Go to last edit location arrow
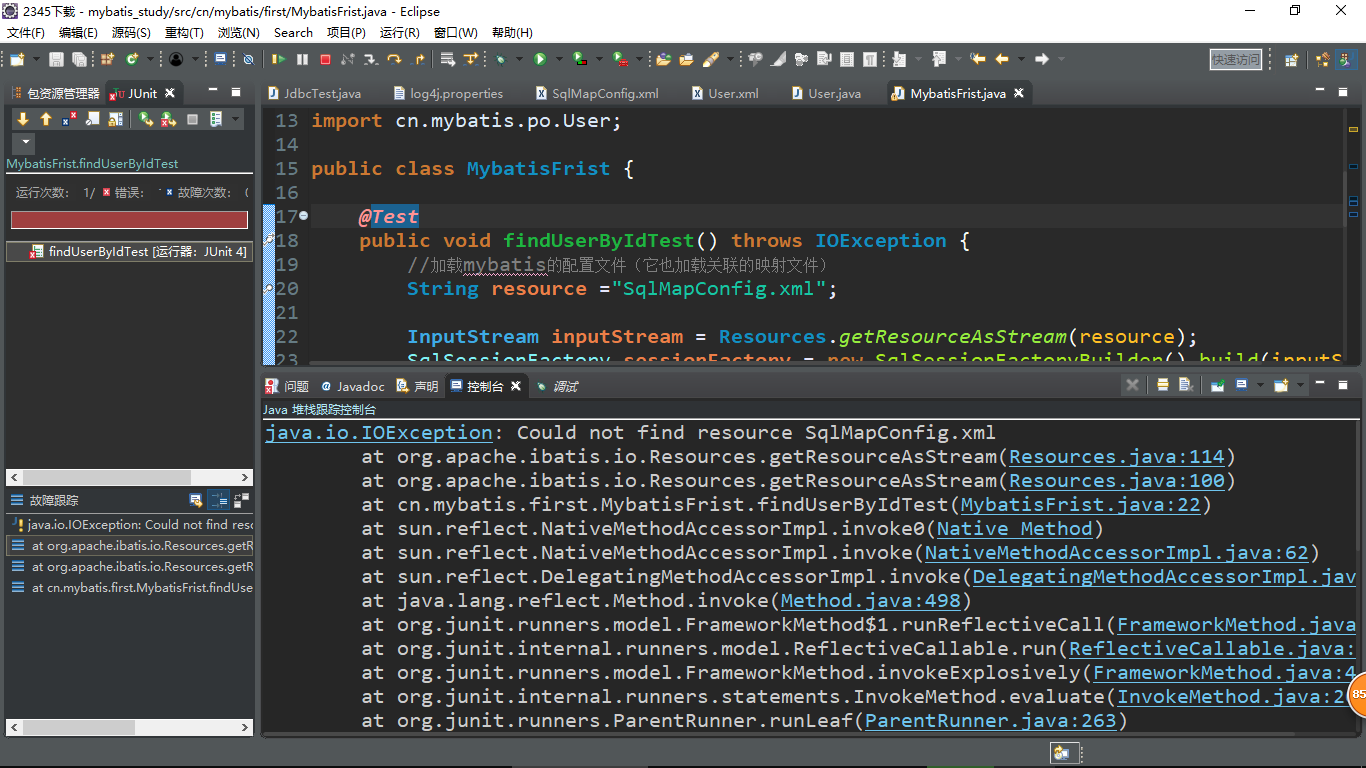Viewport: 1366px width, 768px height. point(978,59)
